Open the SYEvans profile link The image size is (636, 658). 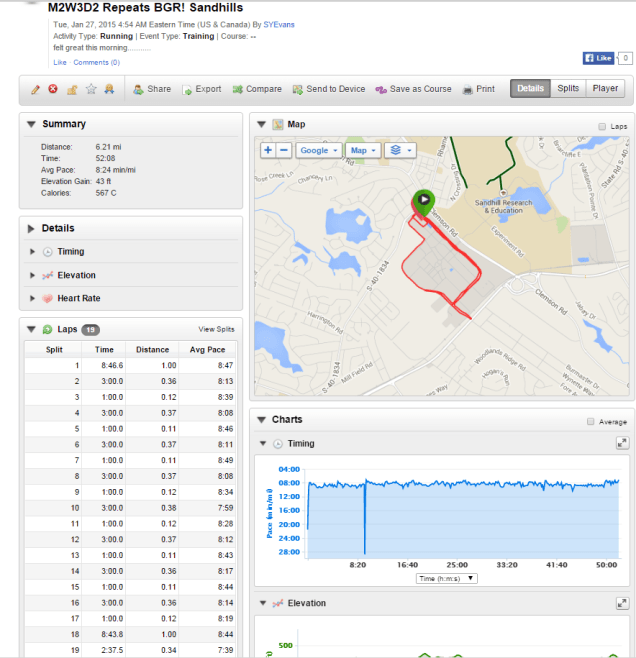coord(283,23)
